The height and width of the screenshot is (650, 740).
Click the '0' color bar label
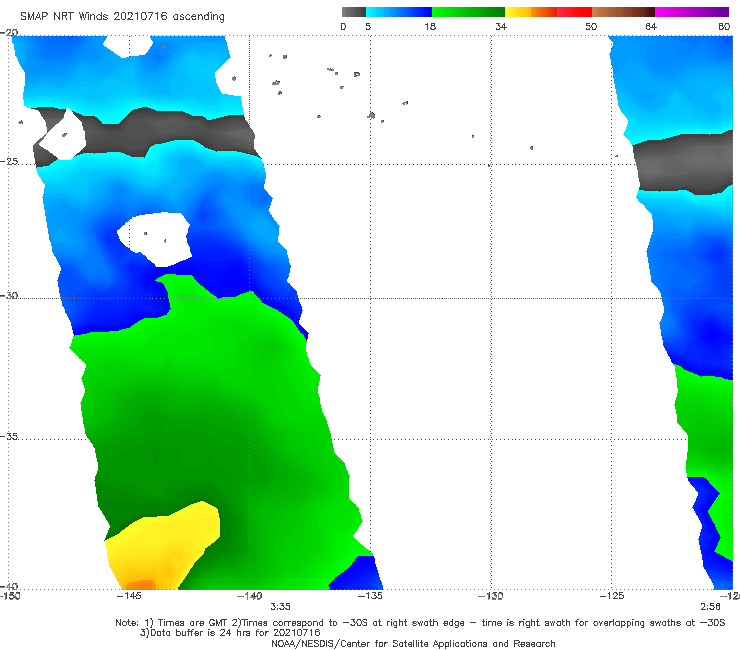point(344,26)
